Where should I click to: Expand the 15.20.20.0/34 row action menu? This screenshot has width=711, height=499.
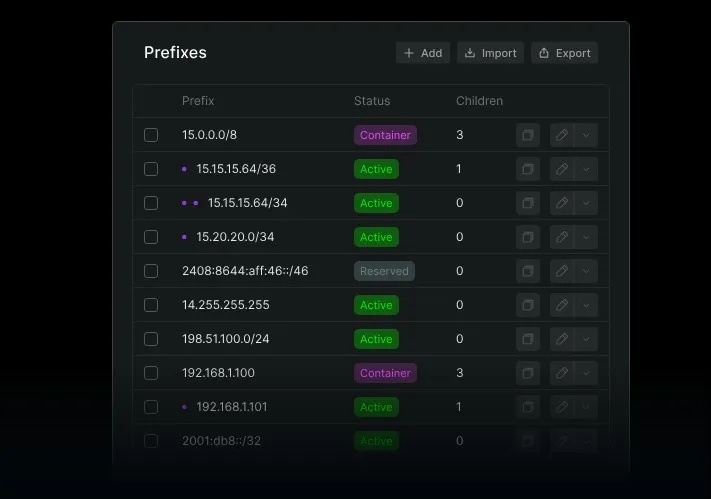click(x=587, y=237)
